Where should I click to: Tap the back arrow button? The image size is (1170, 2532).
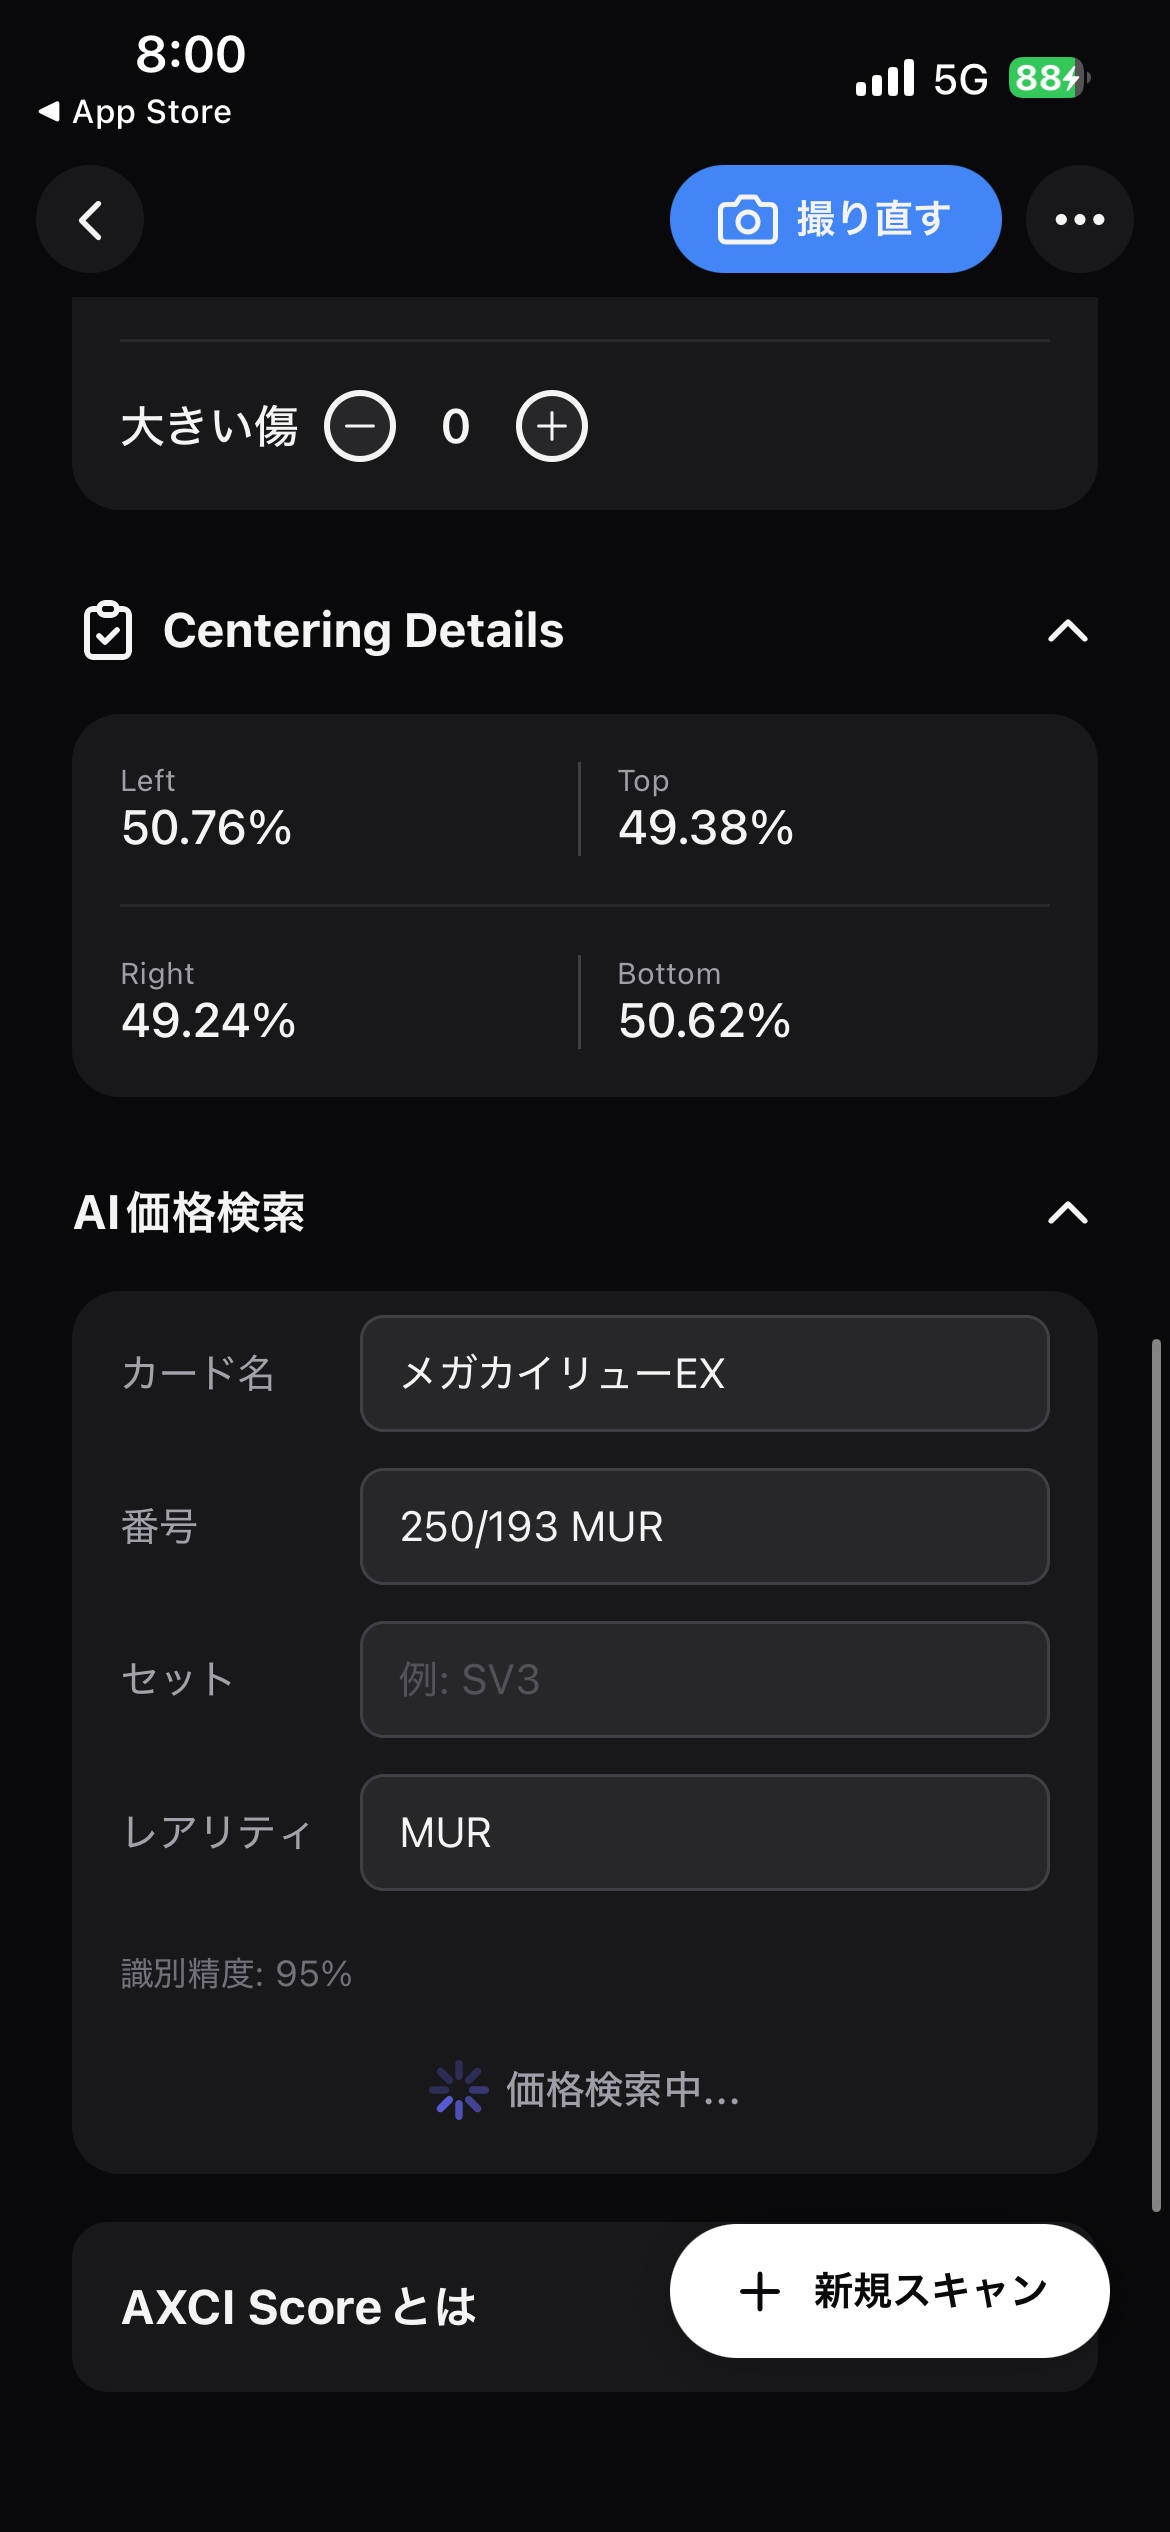(x=90, y=219)
